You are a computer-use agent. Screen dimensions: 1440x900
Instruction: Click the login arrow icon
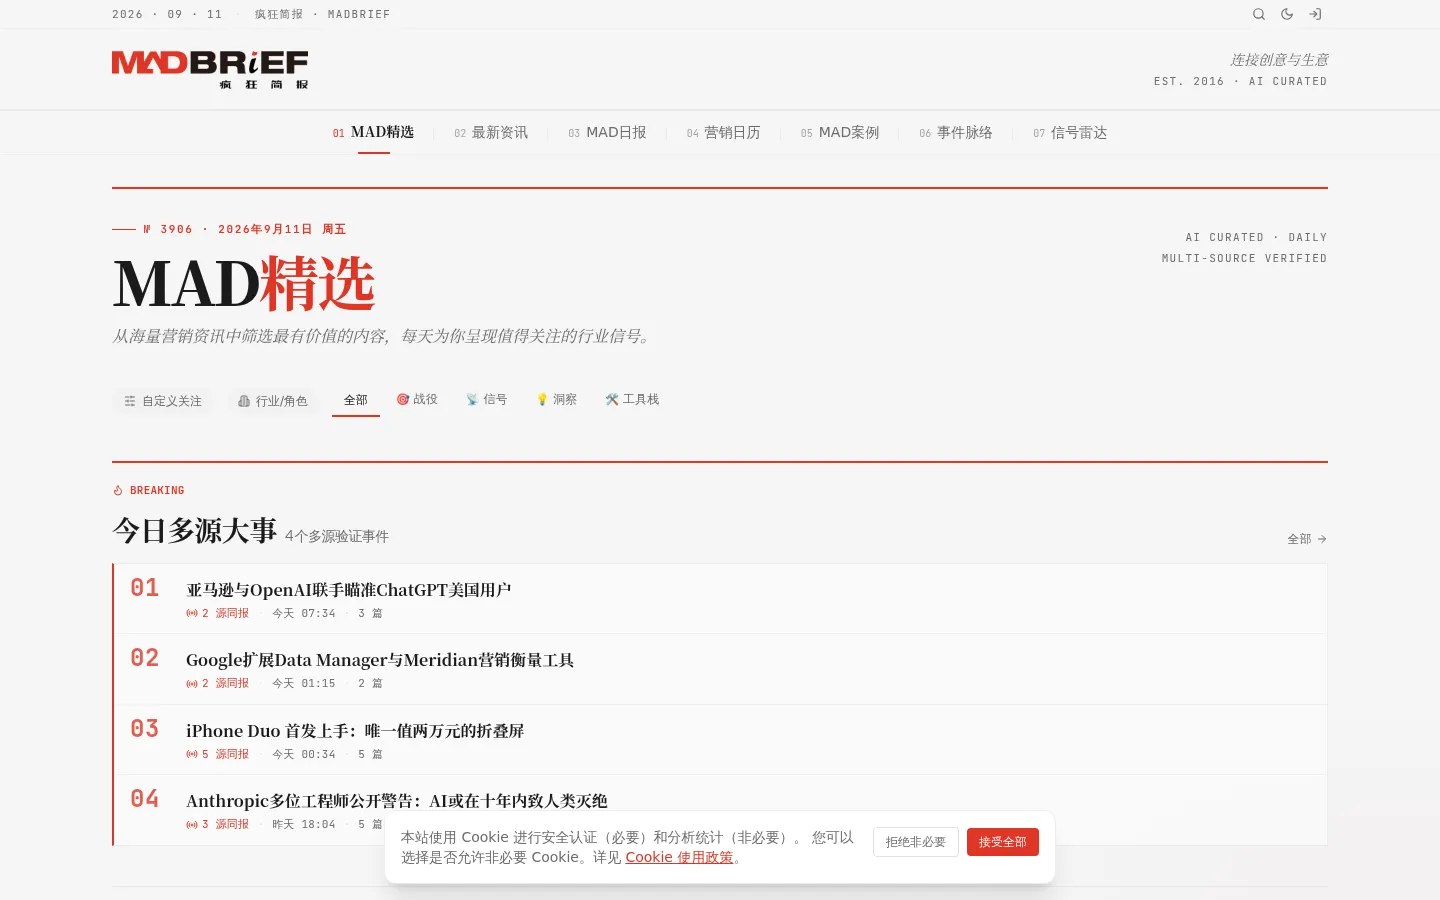pyautogui.click(x=1315, y=14)
